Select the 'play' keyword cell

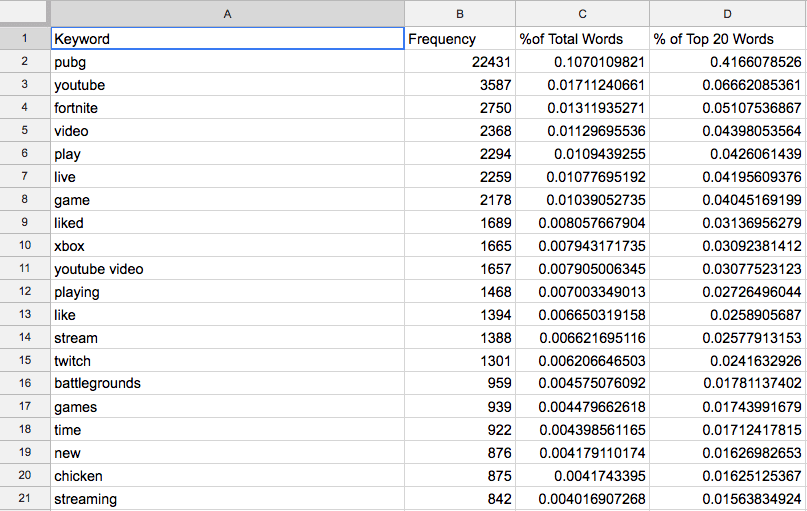point(227,153)
